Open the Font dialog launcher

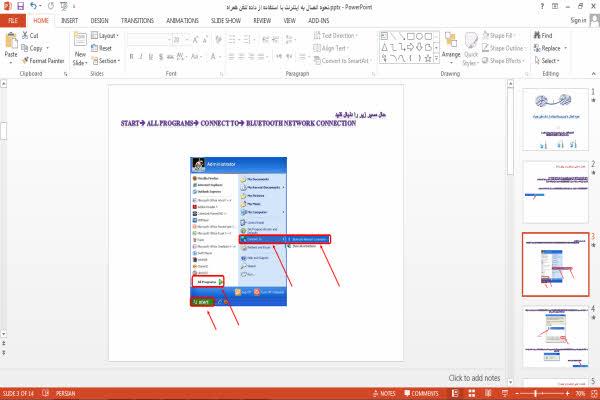pos(221,74)
